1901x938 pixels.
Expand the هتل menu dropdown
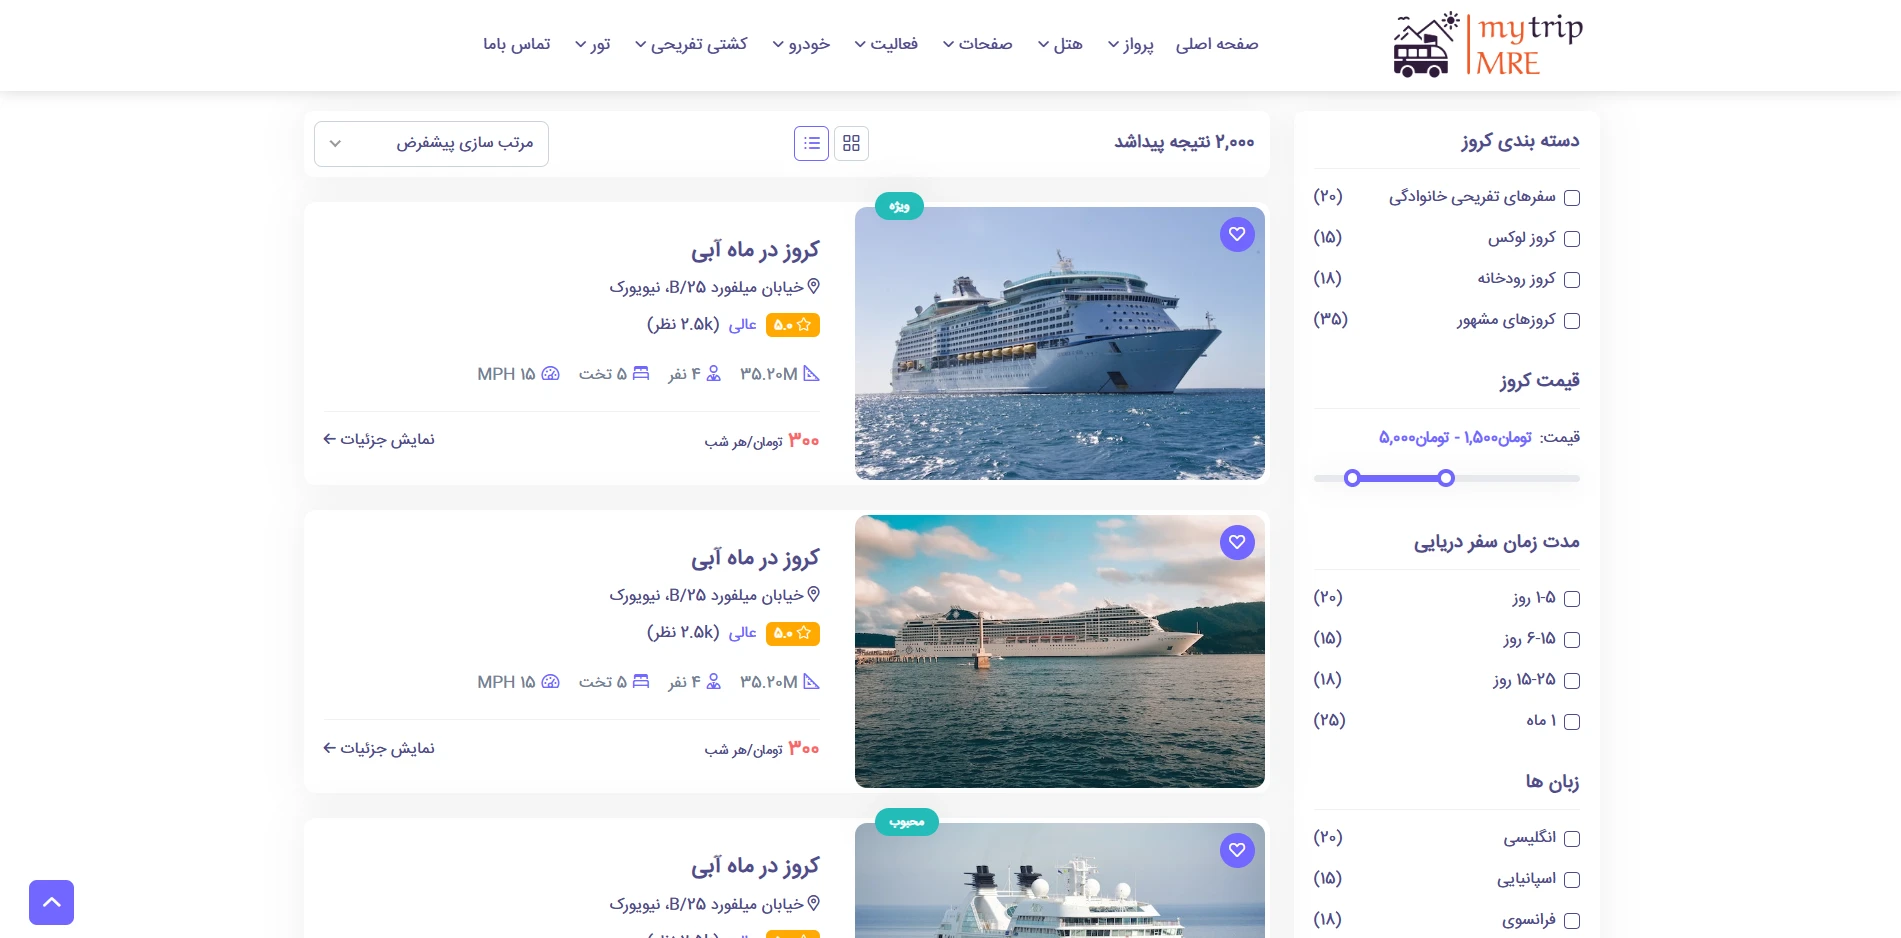click(x=1059, y=44)
